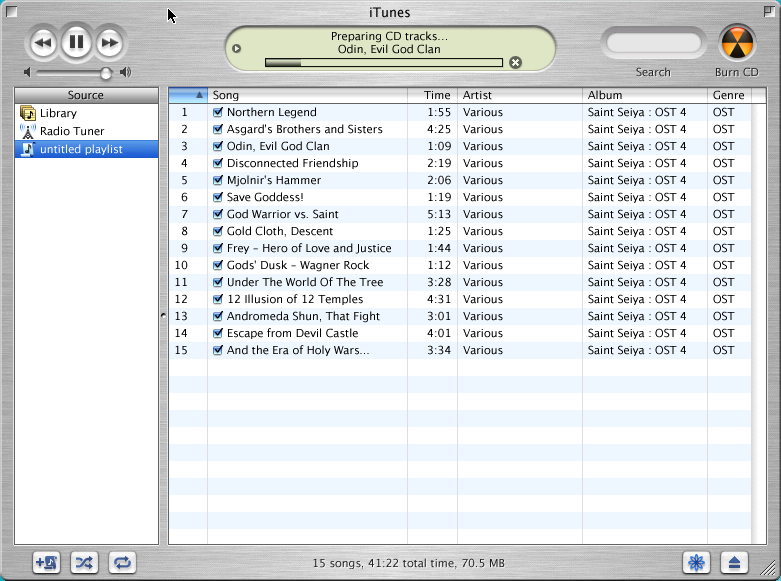Select the song "Northern Legend"
This screenshot has height=581, width=781.
pos(271,112)
